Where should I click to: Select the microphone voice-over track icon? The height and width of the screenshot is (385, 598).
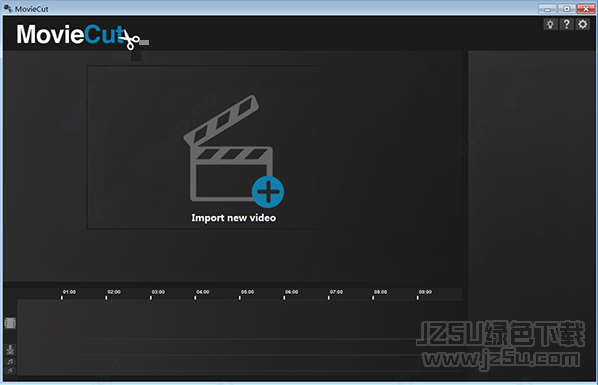(10, 349)
